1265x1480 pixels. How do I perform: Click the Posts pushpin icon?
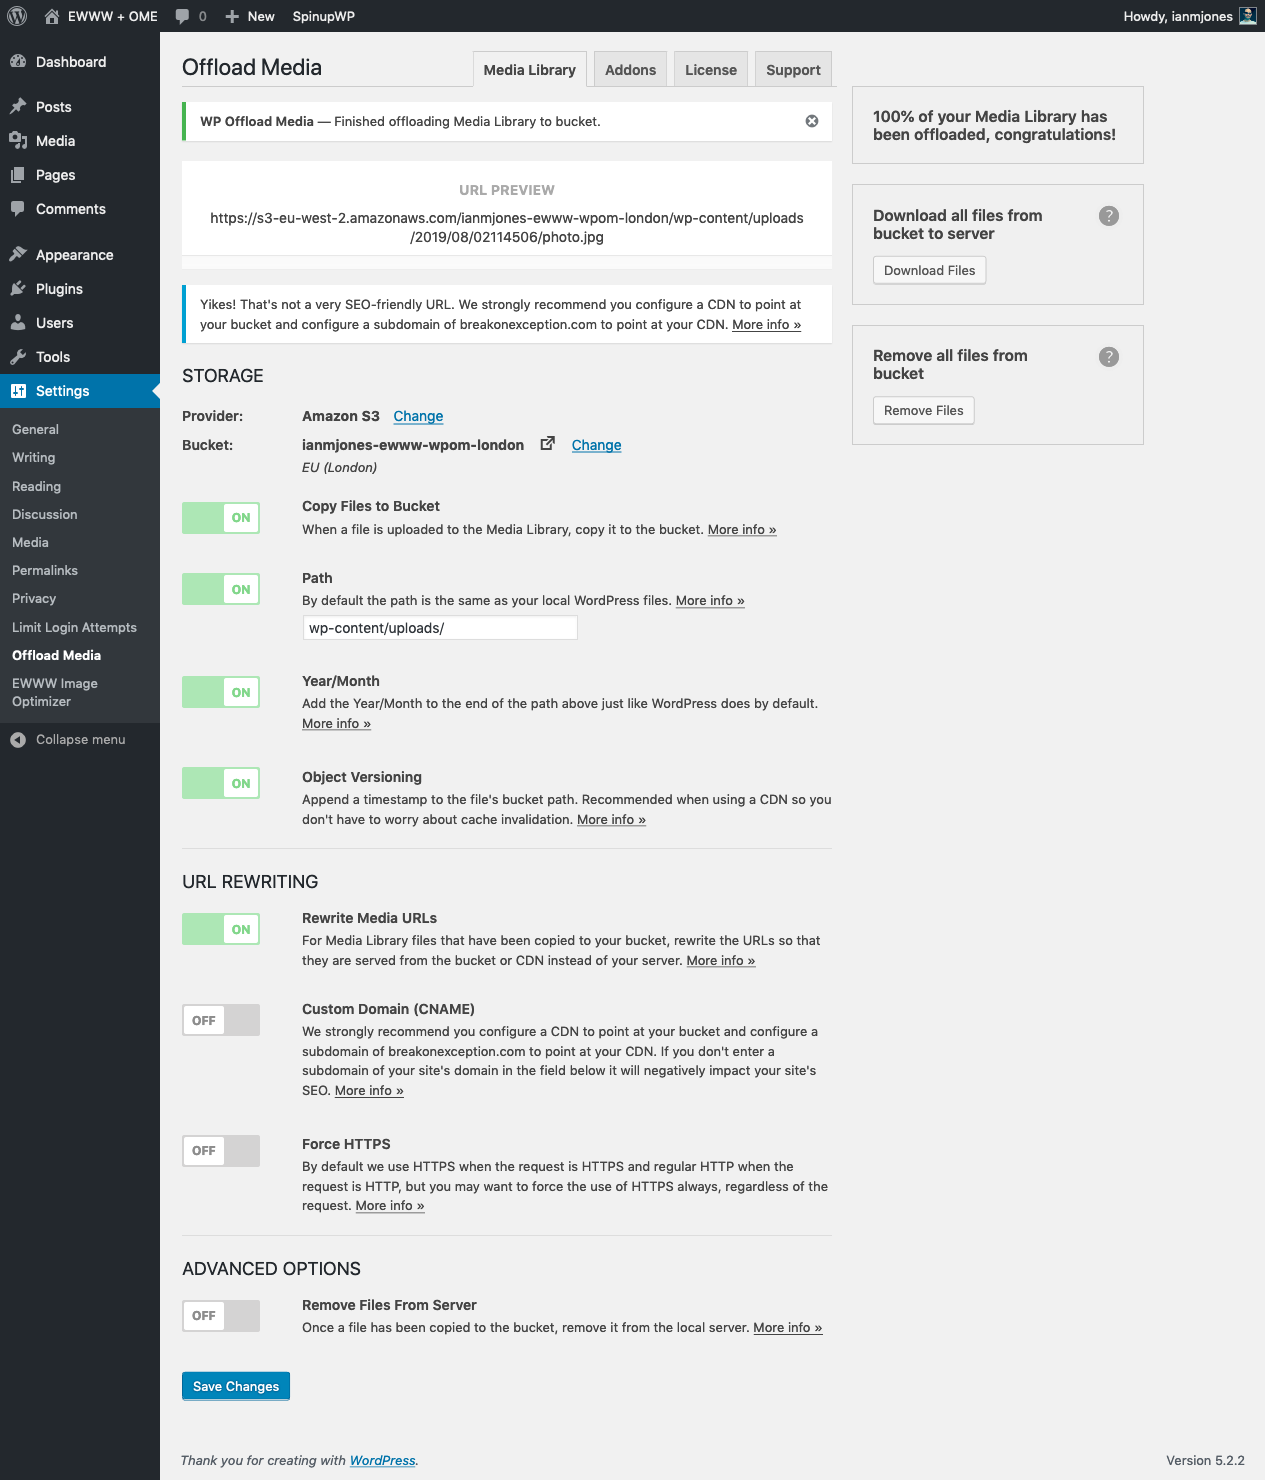coord(18,107)
